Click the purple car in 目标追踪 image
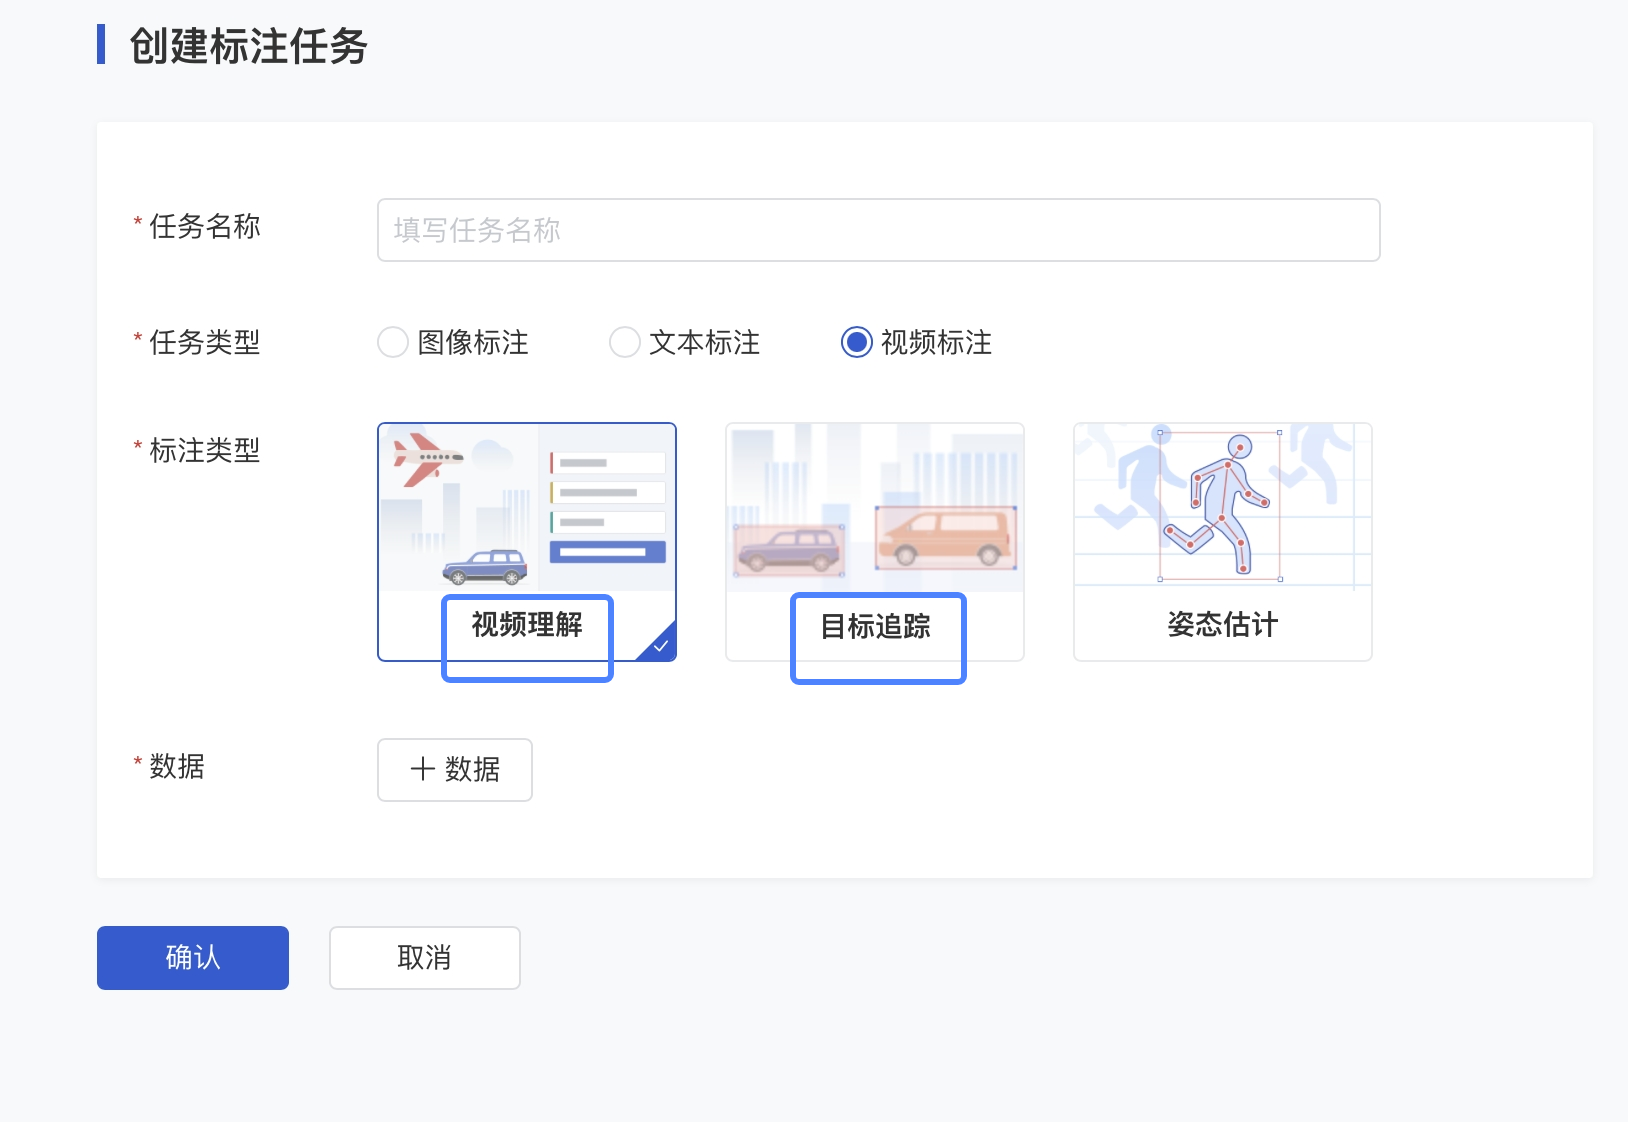 788,550
